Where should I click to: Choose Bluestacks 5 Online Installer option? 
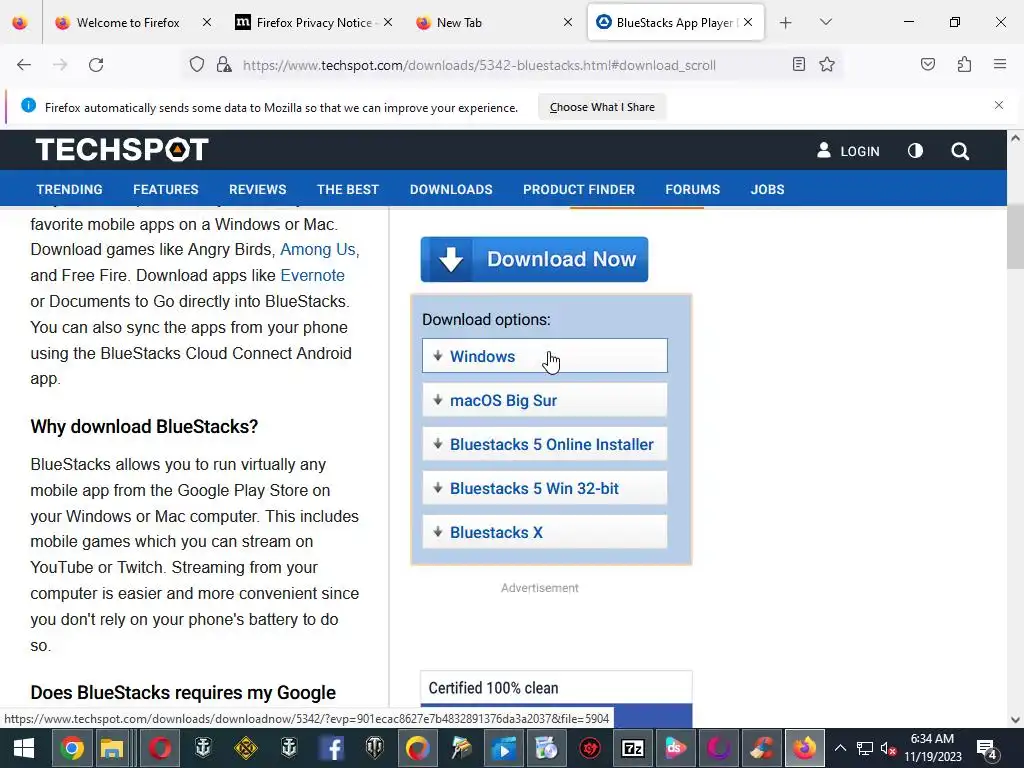545,444
